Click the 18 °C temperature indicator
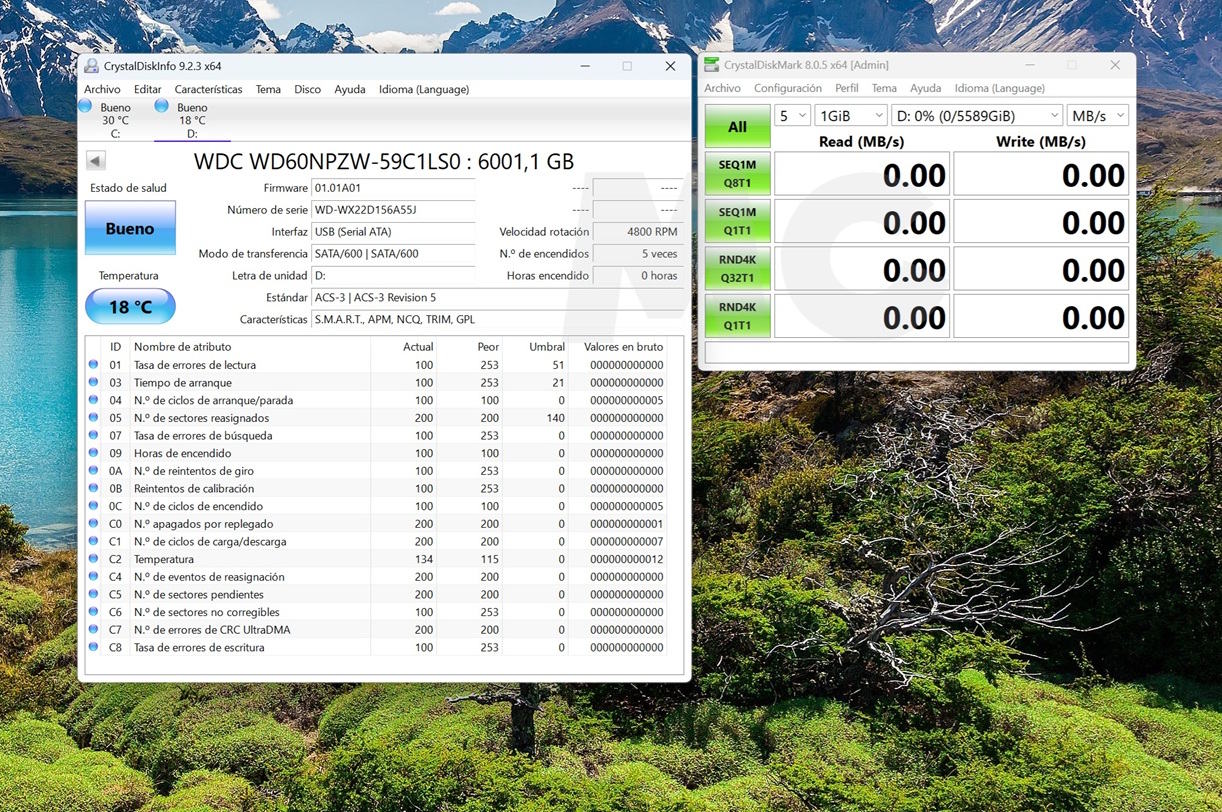The image size is (1222, 812). coord(130,306)
